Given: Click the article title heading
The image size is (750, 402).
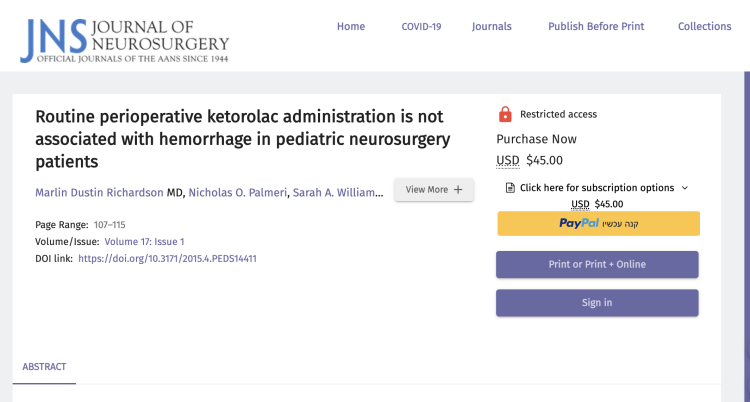Looking at the screenshot, I should 240,138.
